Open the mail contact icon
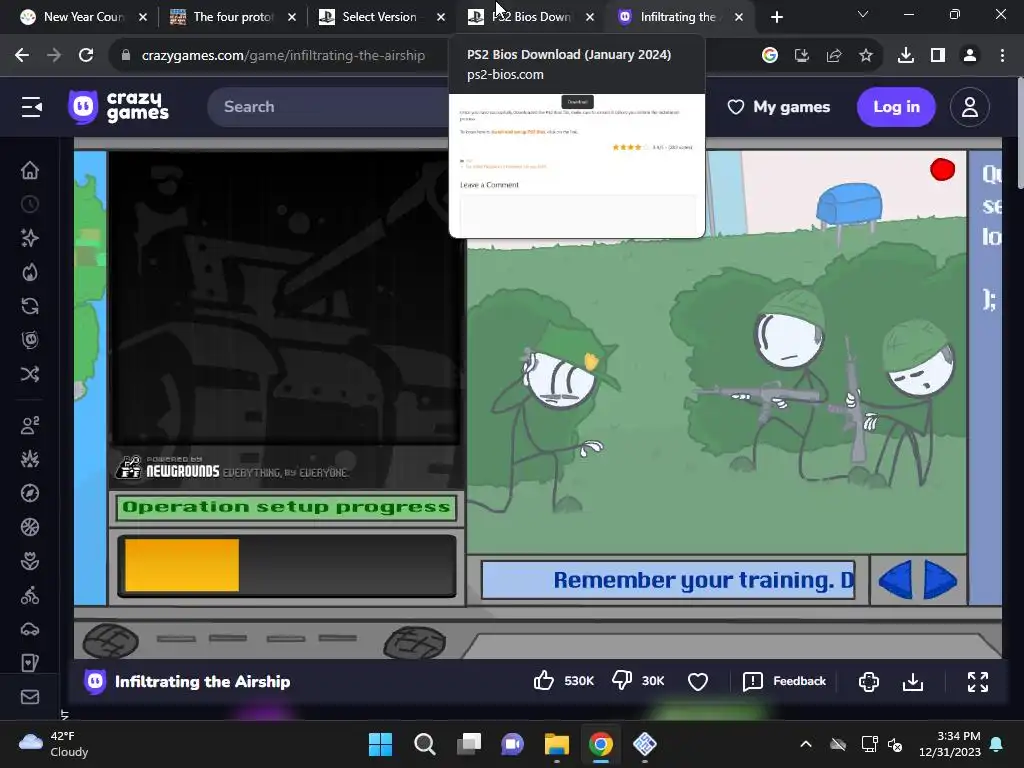This screenshot has height=768, width=1024. pyautogui.click(x=29, y=697)
